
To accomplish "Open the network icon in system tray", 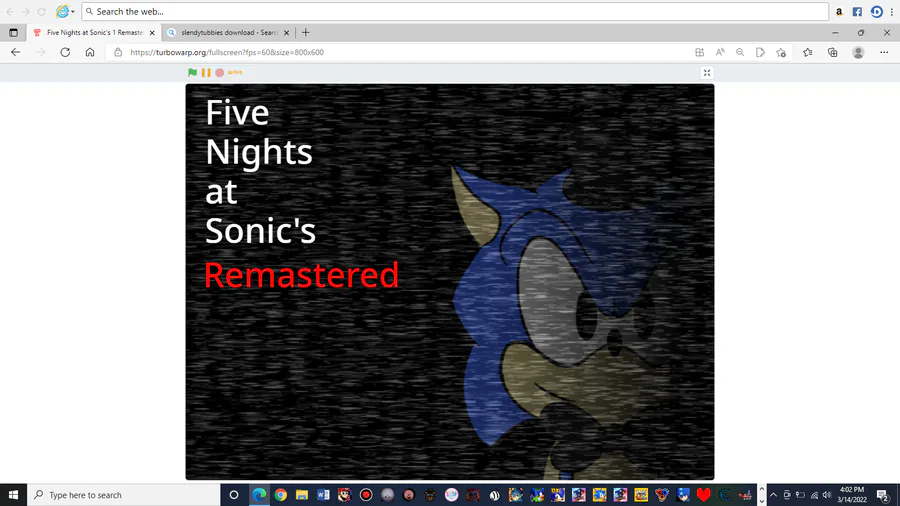I will click(814, 495).
